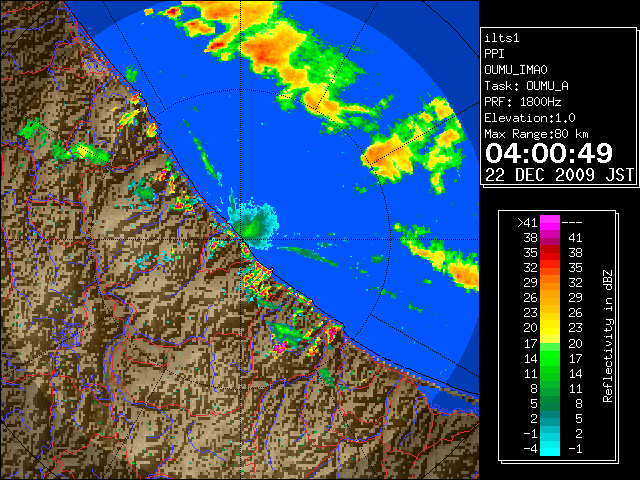The image size is (640, 480).
Task: Click the "OUMU_IMAO" site name text
Action: 516,70
